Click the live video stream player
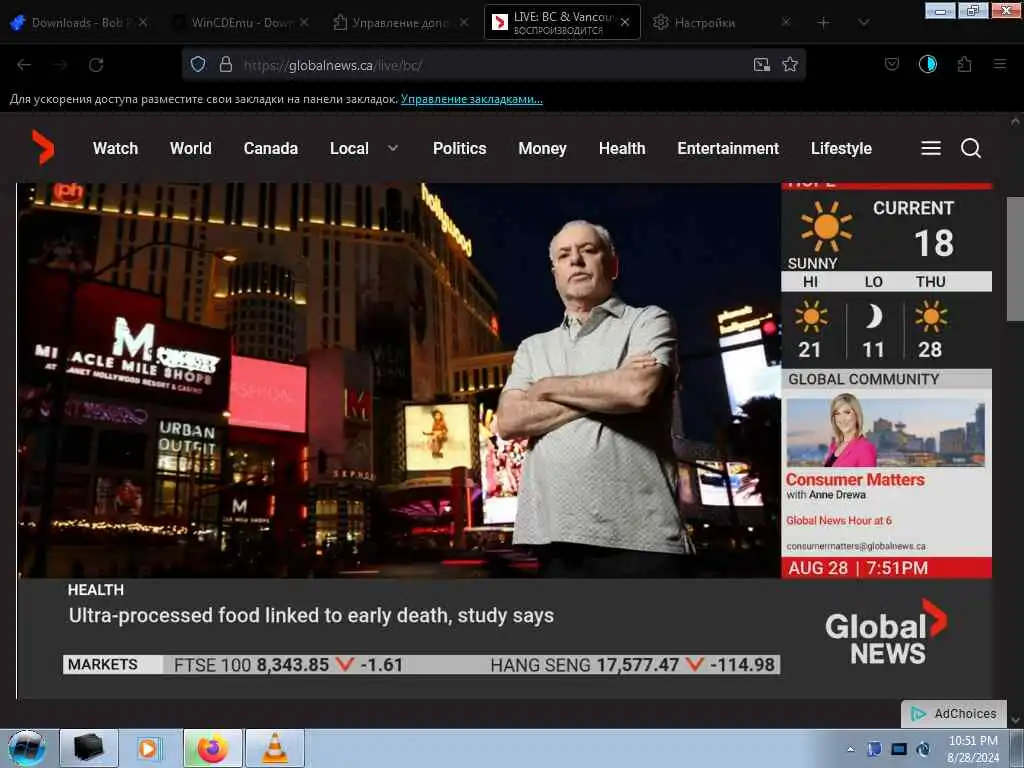The height and width of the screenshot is (768, 1024). [x=504, y=441]
